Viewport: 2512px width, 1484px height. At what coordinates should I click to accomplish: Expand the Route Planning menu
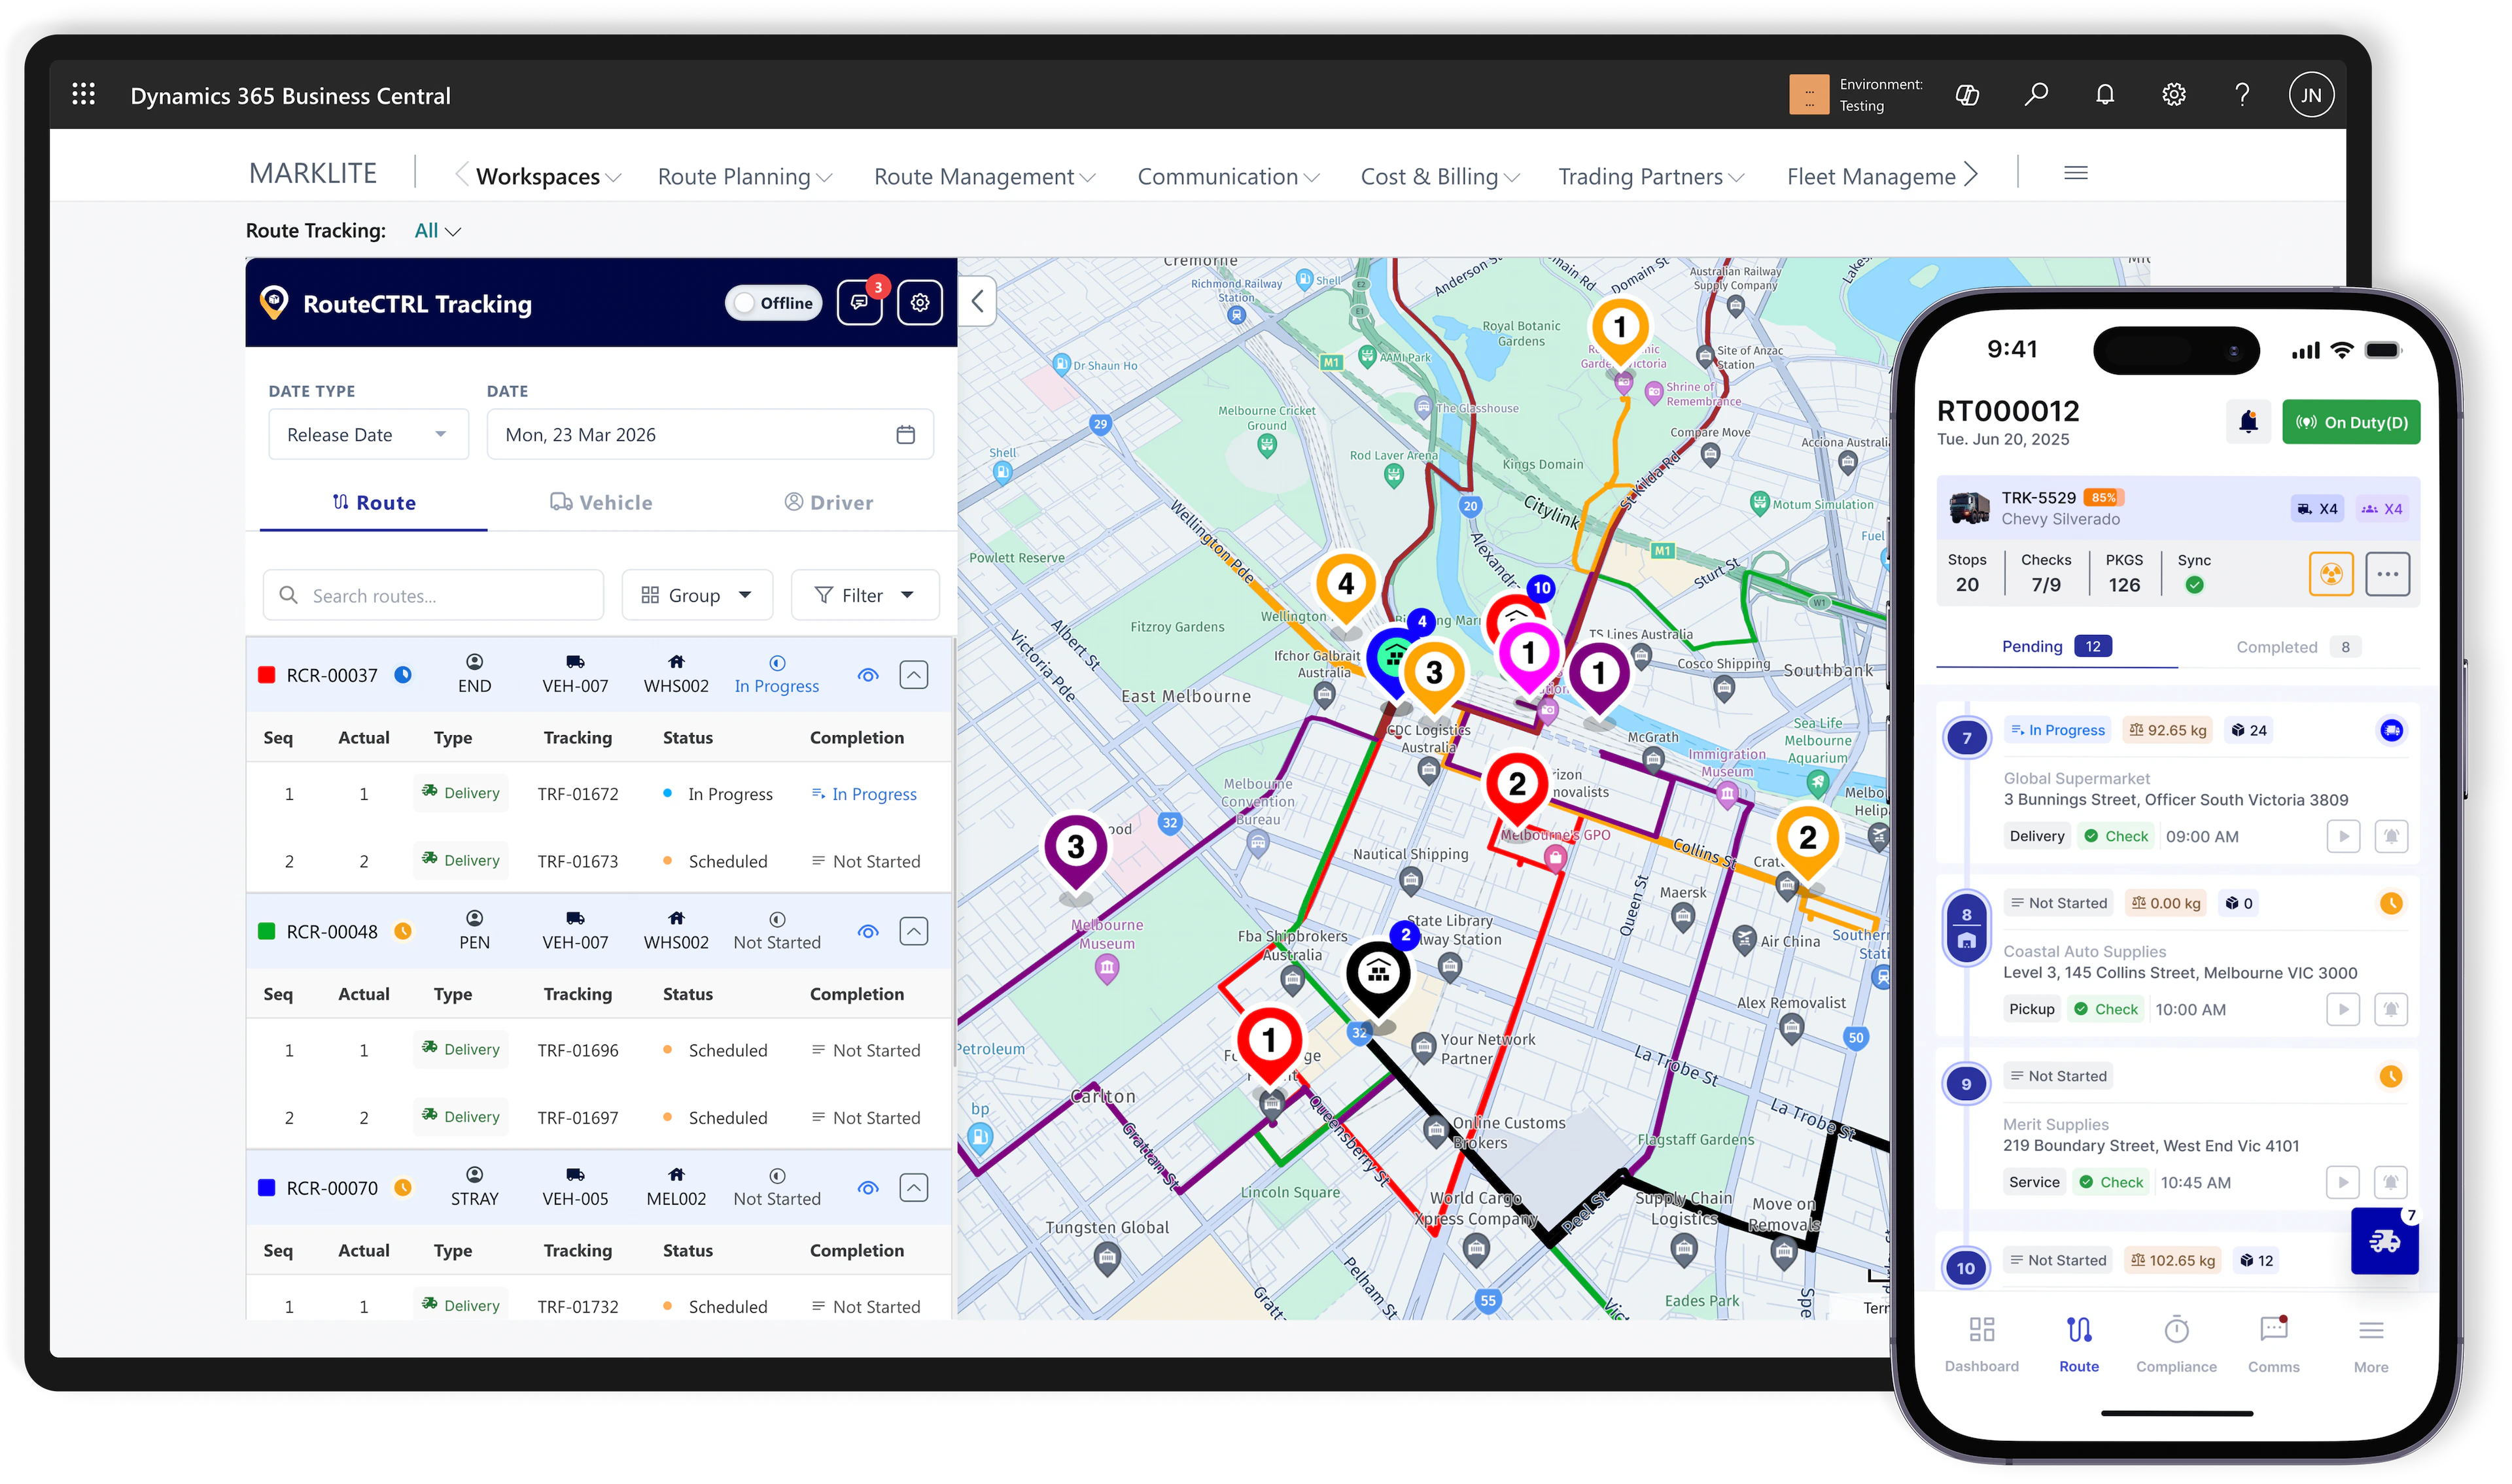tap(744, 177)
